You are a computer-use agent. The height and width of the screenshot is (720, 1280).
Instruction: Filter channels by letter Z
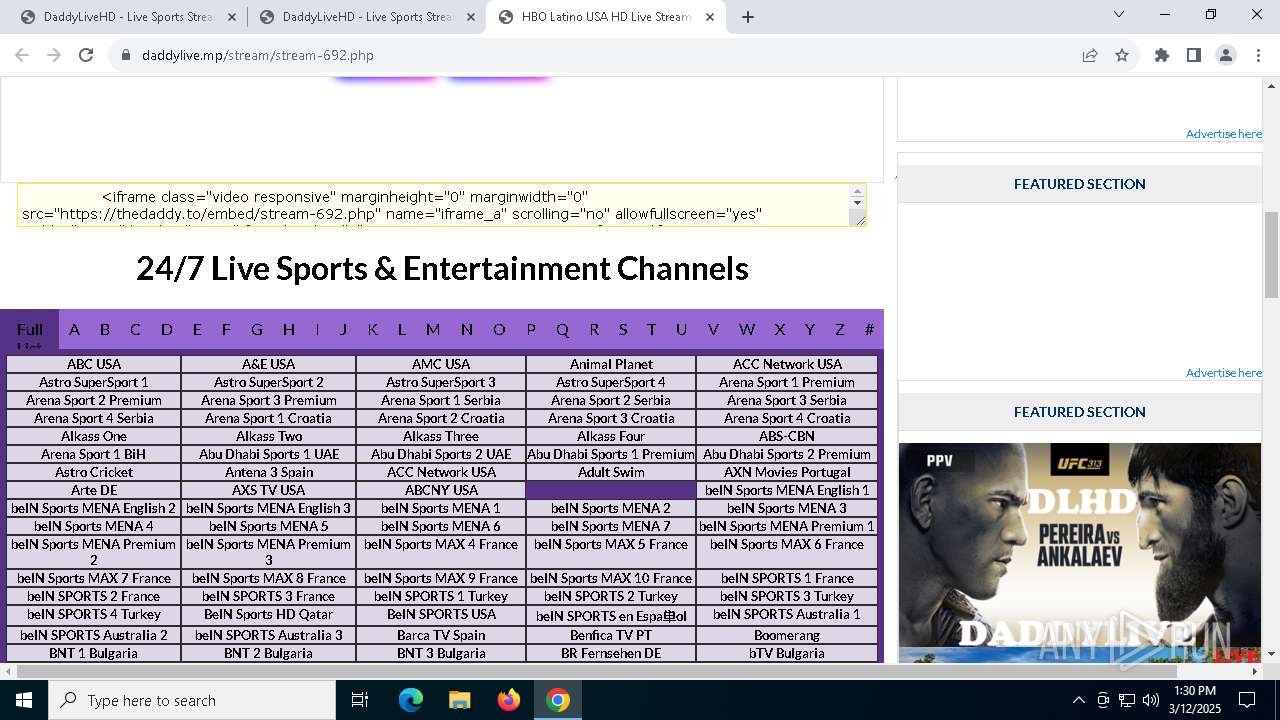tap(840, 329)
